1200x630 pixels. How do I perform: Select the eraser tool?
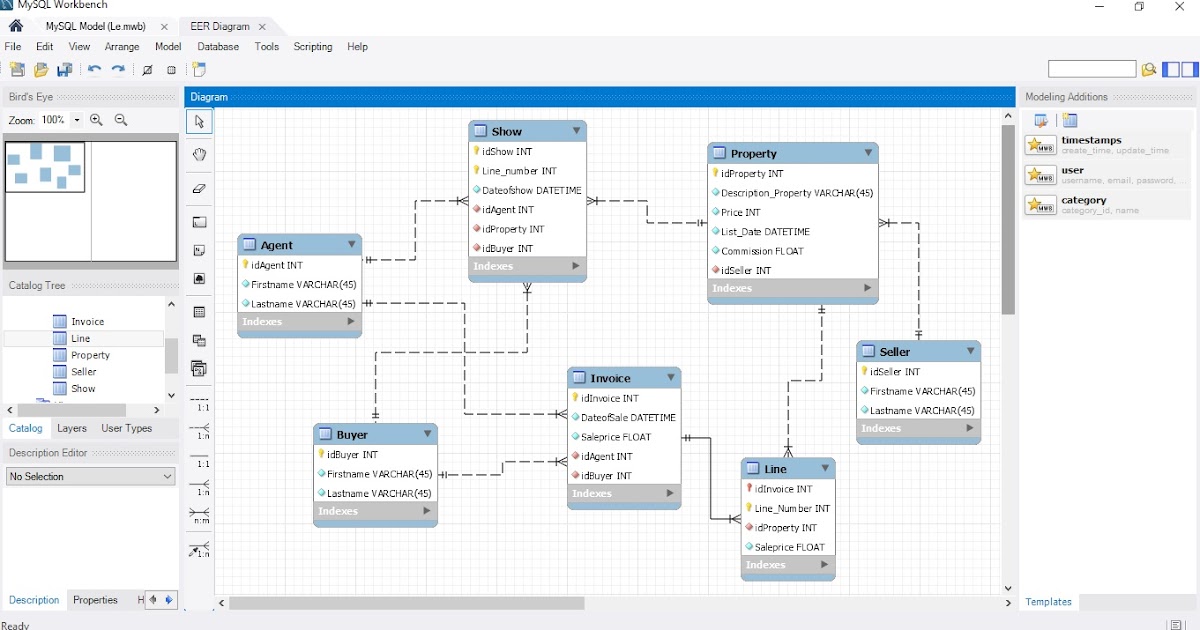pos(199,187)
